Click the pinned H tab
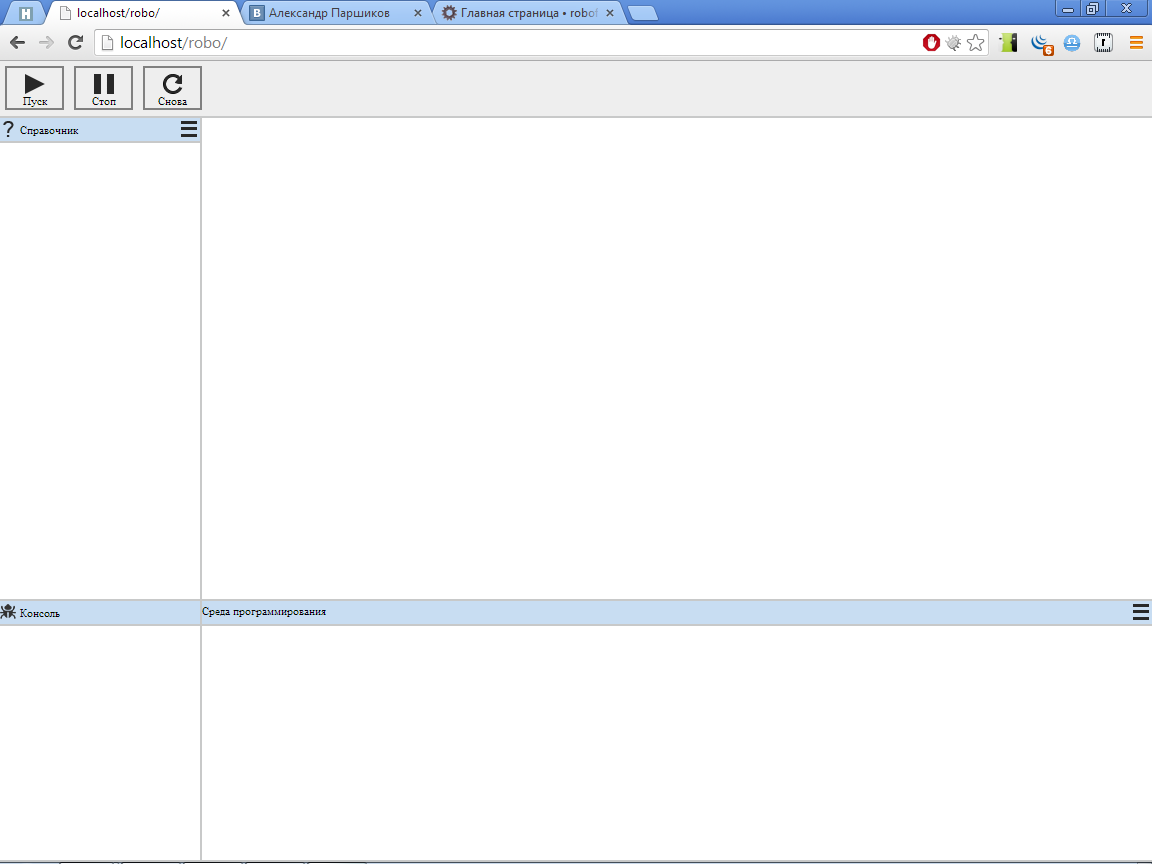 tap(26, 13)
